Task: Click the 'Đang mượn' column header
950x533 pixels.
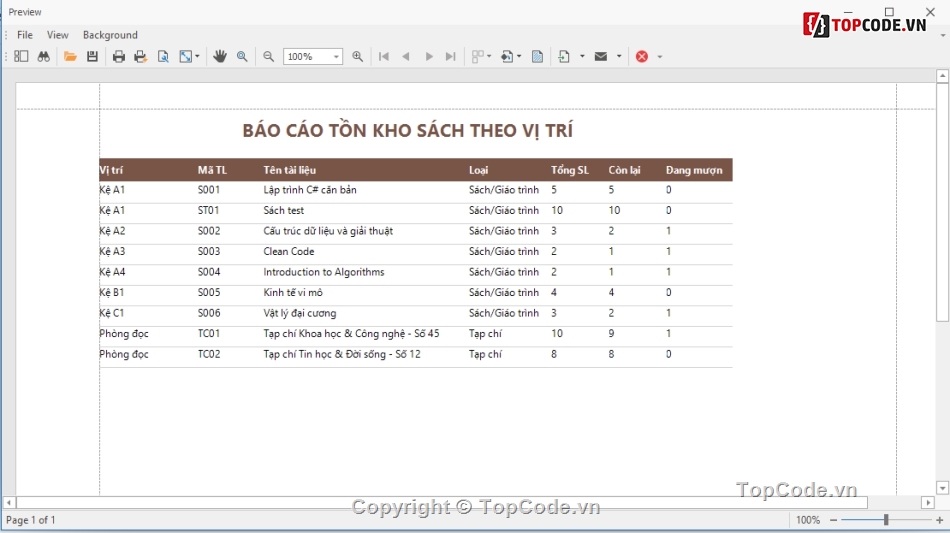Action: click(x=694, y=170)
